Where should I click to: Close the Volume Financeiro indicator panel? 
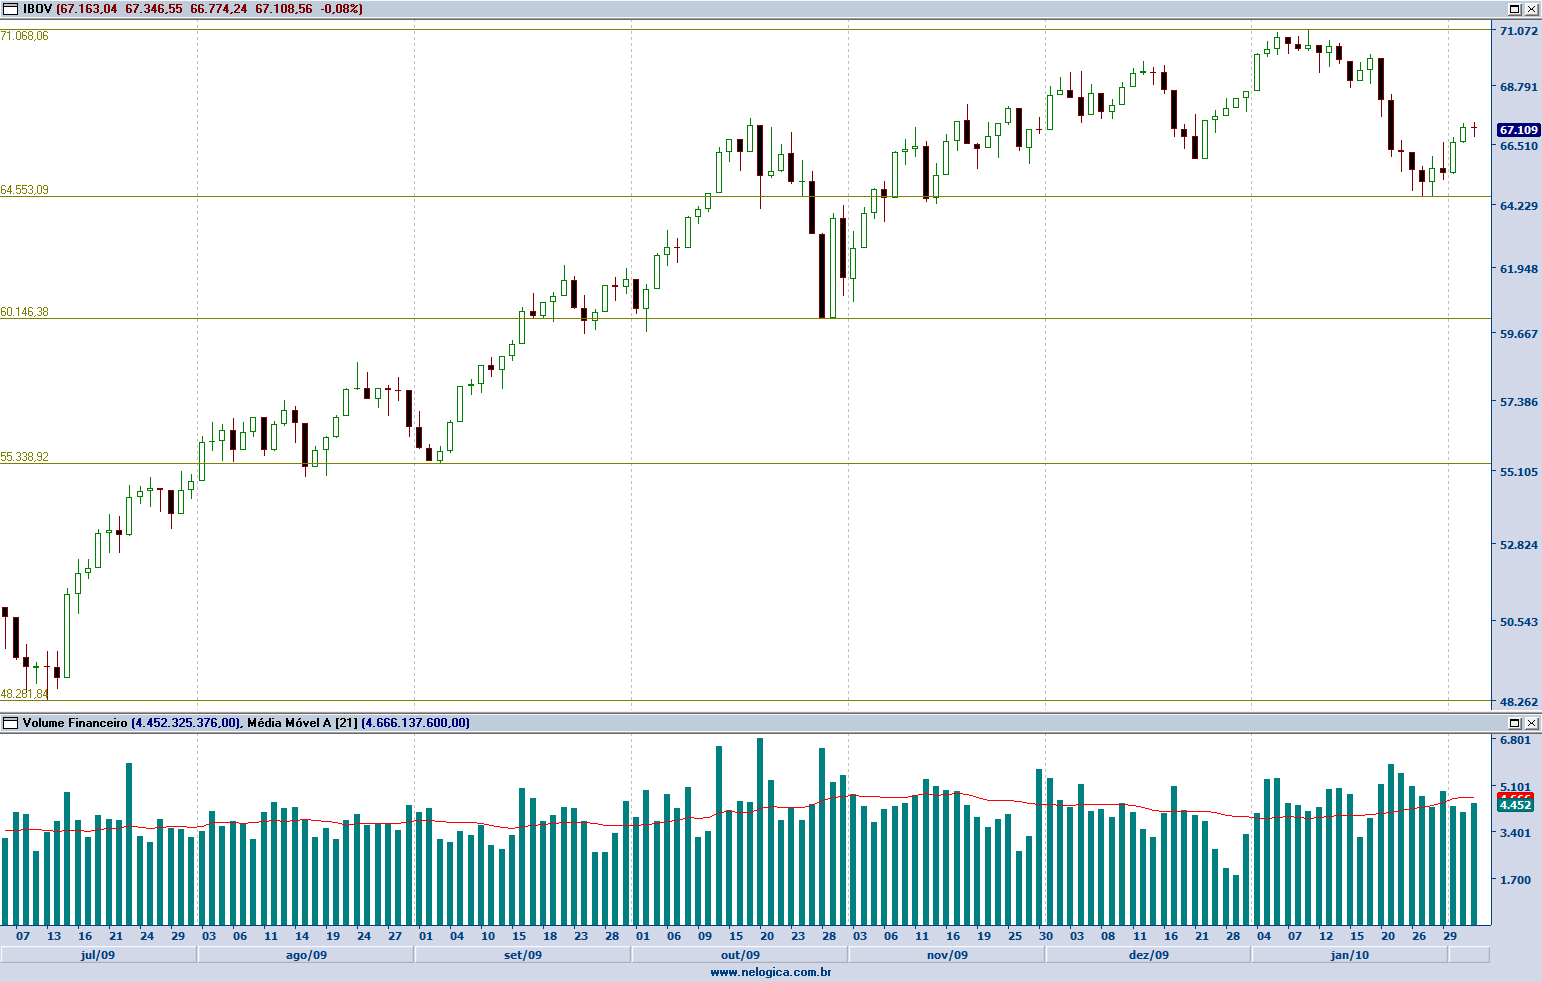coord(1531,723)
